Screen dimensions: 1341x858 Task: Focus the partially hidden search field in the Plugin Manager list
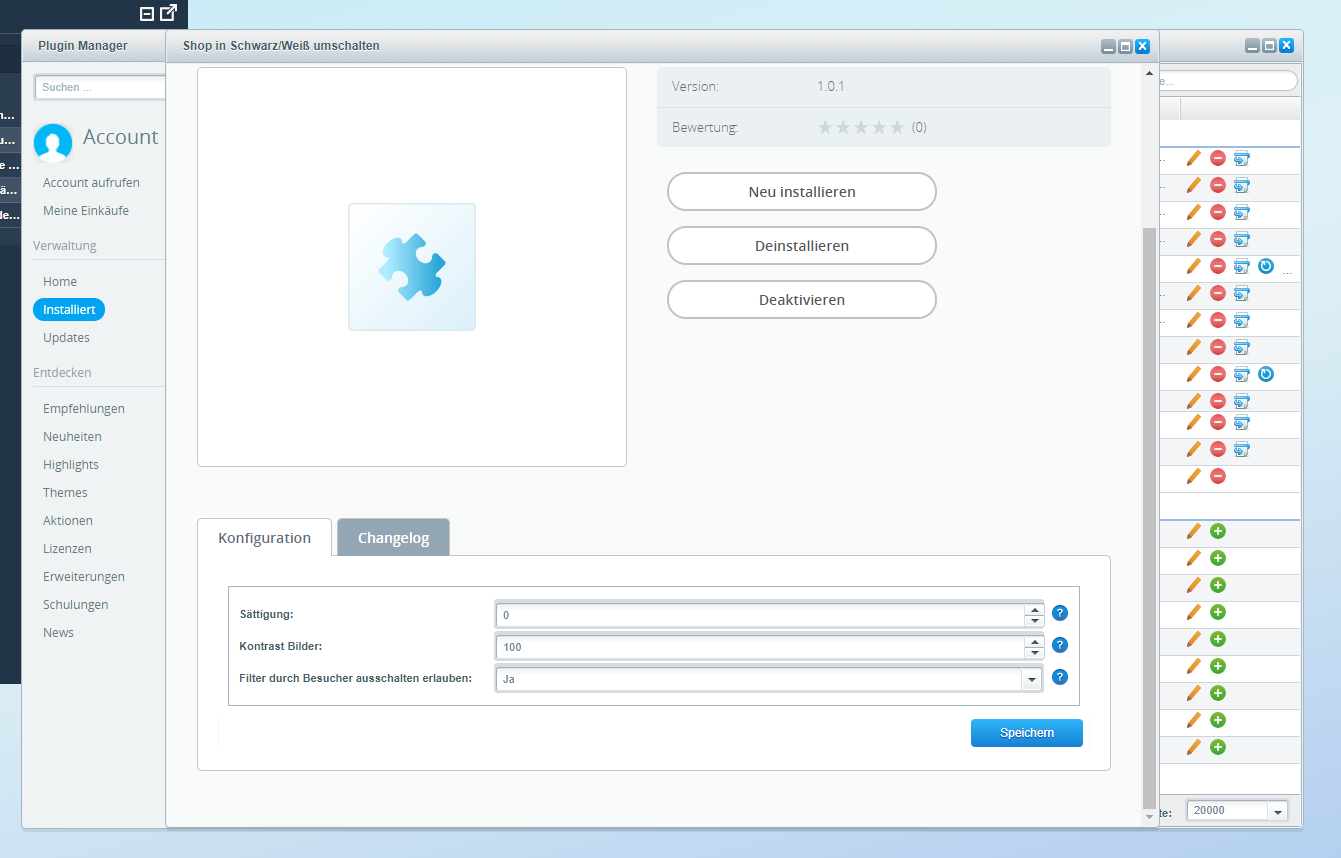pyautogui.click(x=1228, y=81)
